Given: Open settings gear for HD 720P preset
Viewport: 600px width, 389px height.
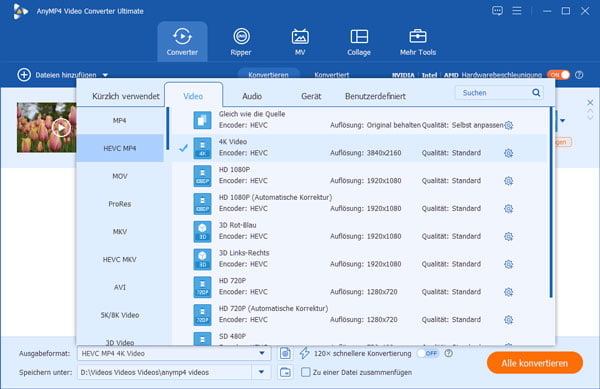Looking at the screenshot, I should coord(508,292).
